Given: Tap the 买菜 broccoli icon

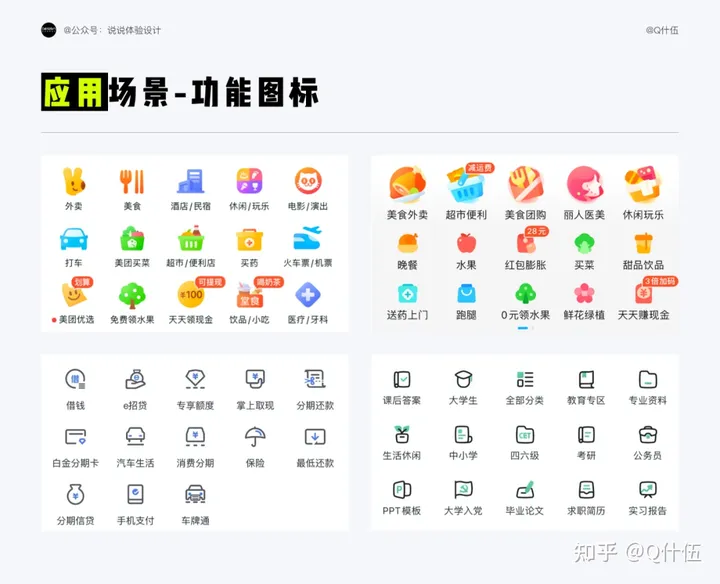Looking at the screenshot, I should tap(584, 243).
